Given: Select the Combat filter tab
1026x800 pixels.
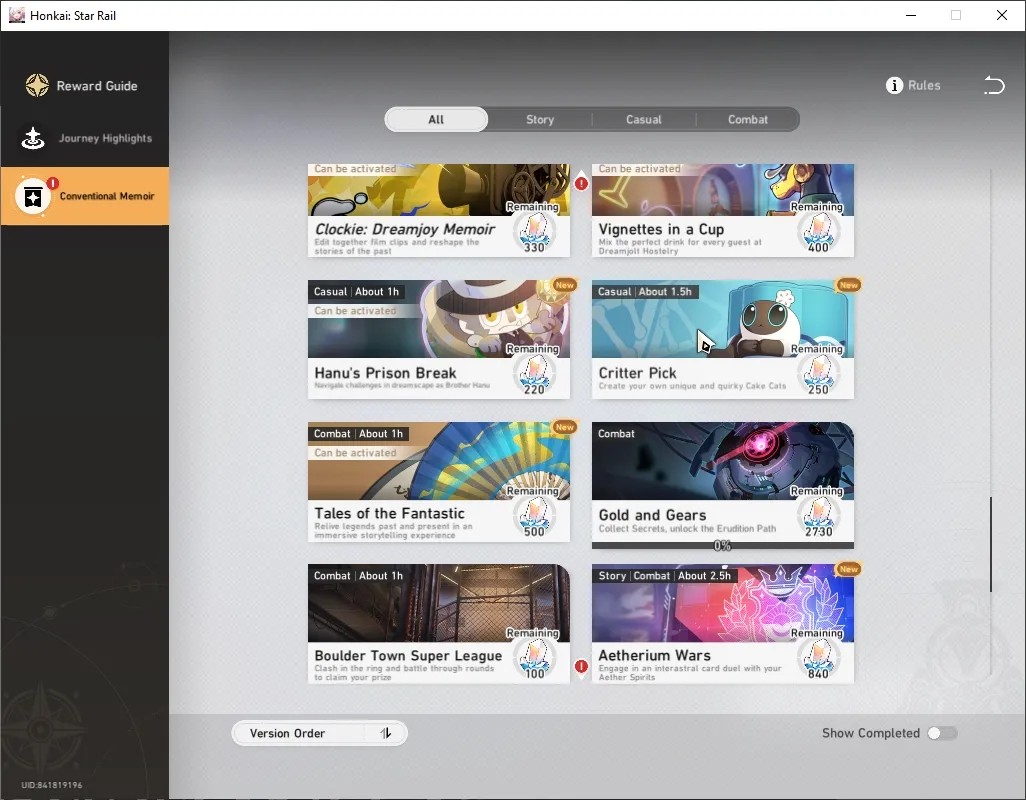Looking at the screenshot, I should click(748, 120).
